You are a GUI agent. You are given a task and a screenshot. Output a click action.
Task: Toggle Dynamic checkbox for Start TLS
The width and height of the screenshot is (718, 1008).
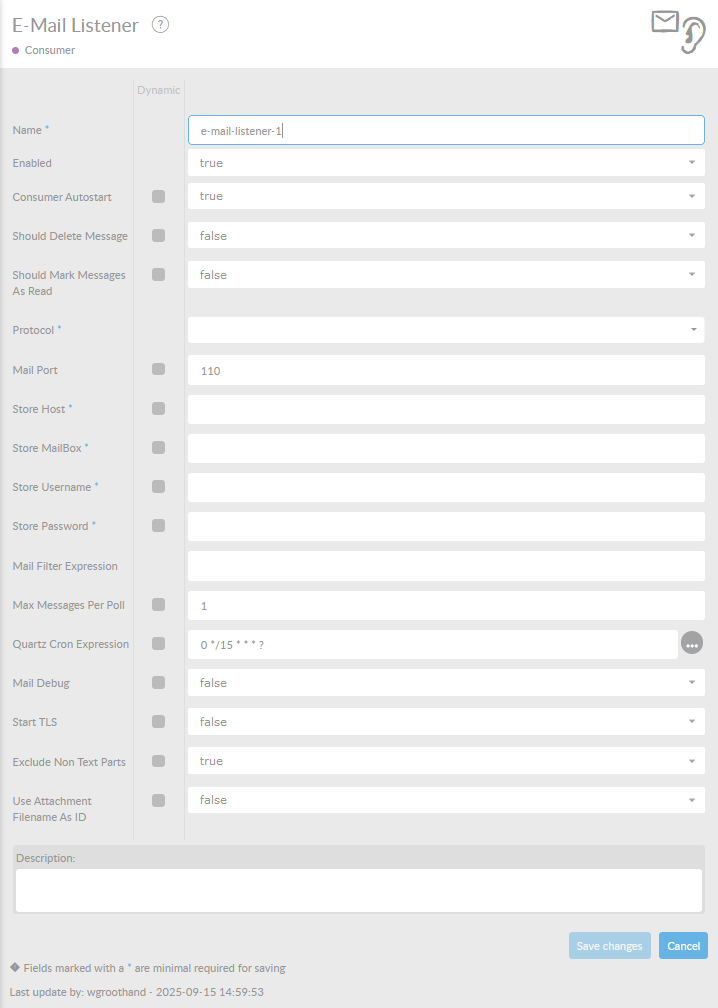[x=158, y=722]
